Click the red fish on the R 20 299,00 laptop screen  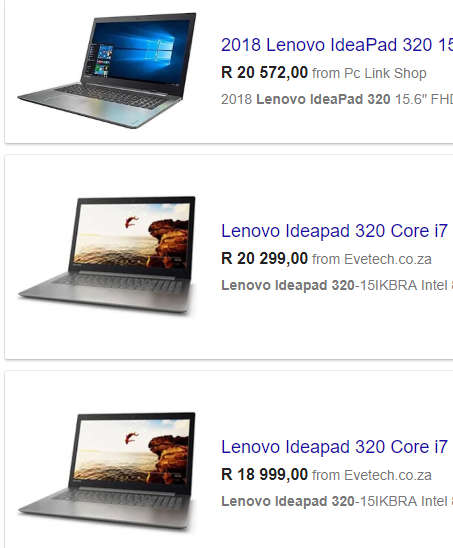(x=131, y=222)
